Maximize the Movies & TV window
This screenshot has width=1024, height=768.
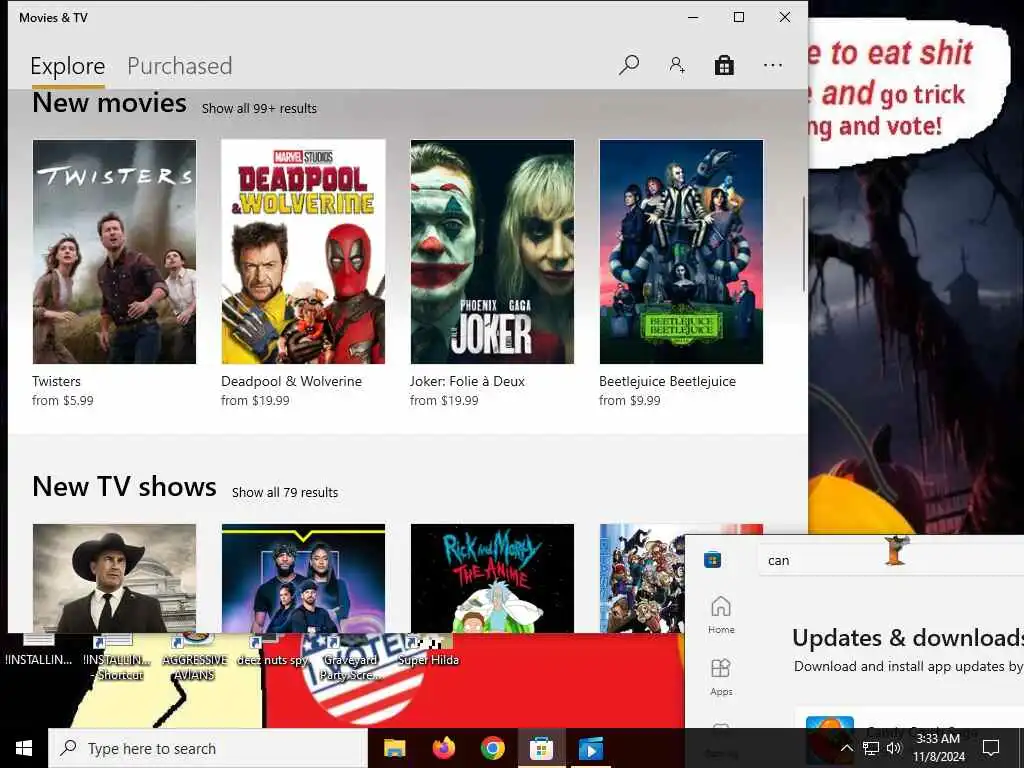(739, 18)
